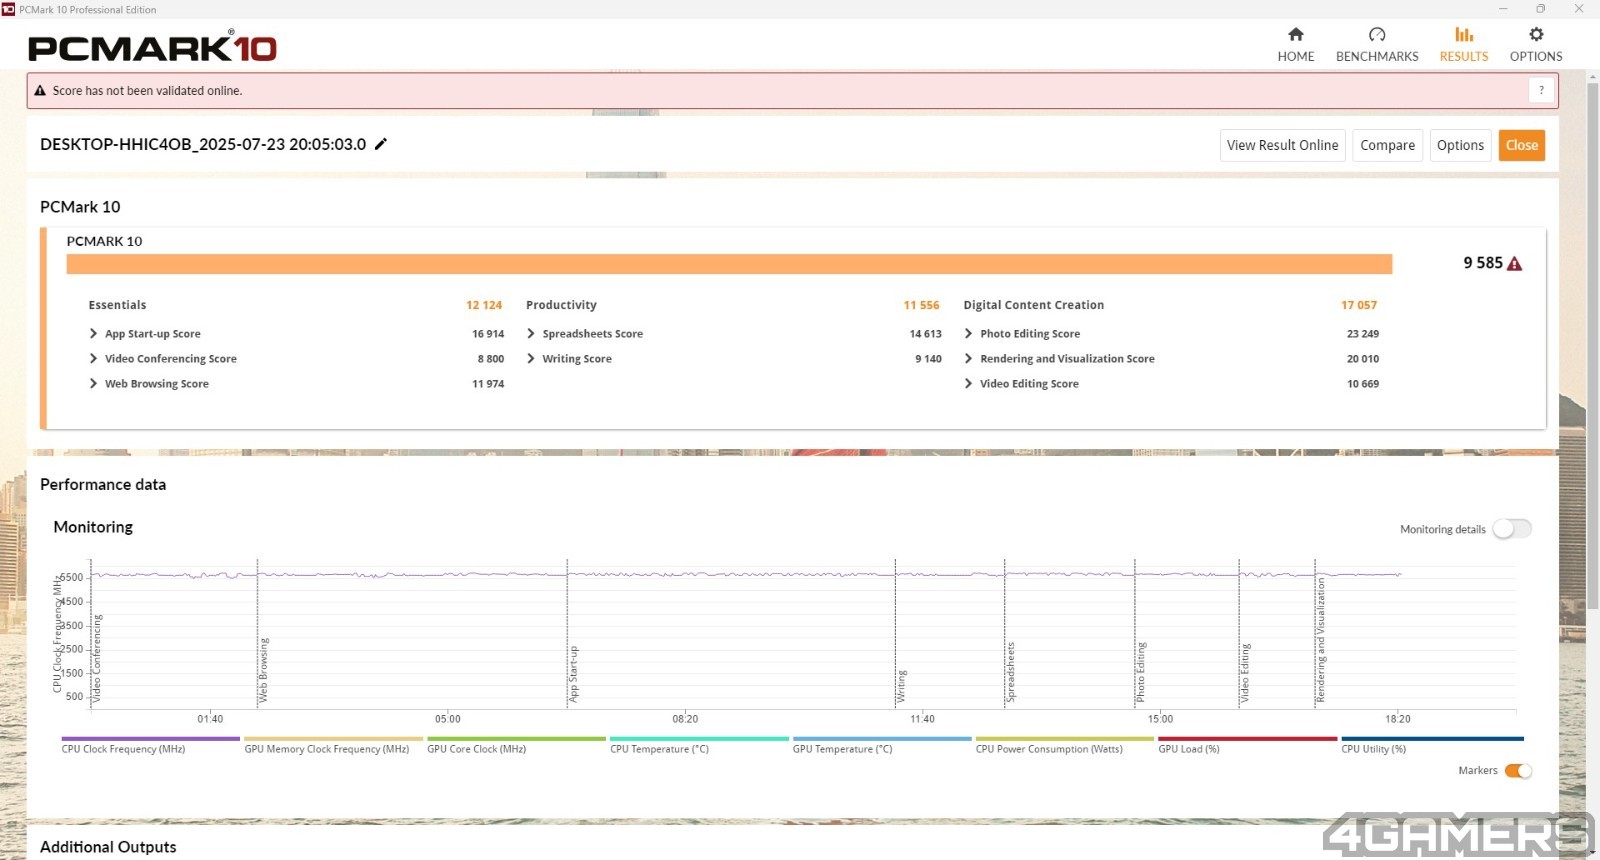Click the orange PCMARK 10 score bar
Screen dimensions: 1600x860
tap(729, 264)
